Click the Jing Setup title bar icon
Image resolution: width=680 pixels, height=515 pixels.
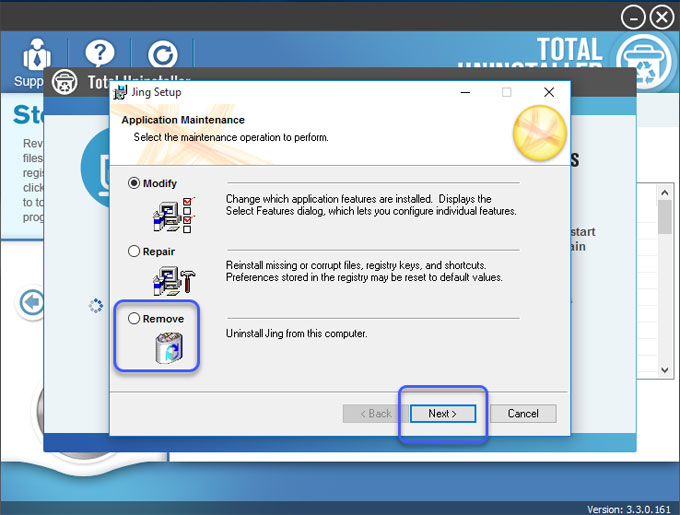[x=120, y=92]
